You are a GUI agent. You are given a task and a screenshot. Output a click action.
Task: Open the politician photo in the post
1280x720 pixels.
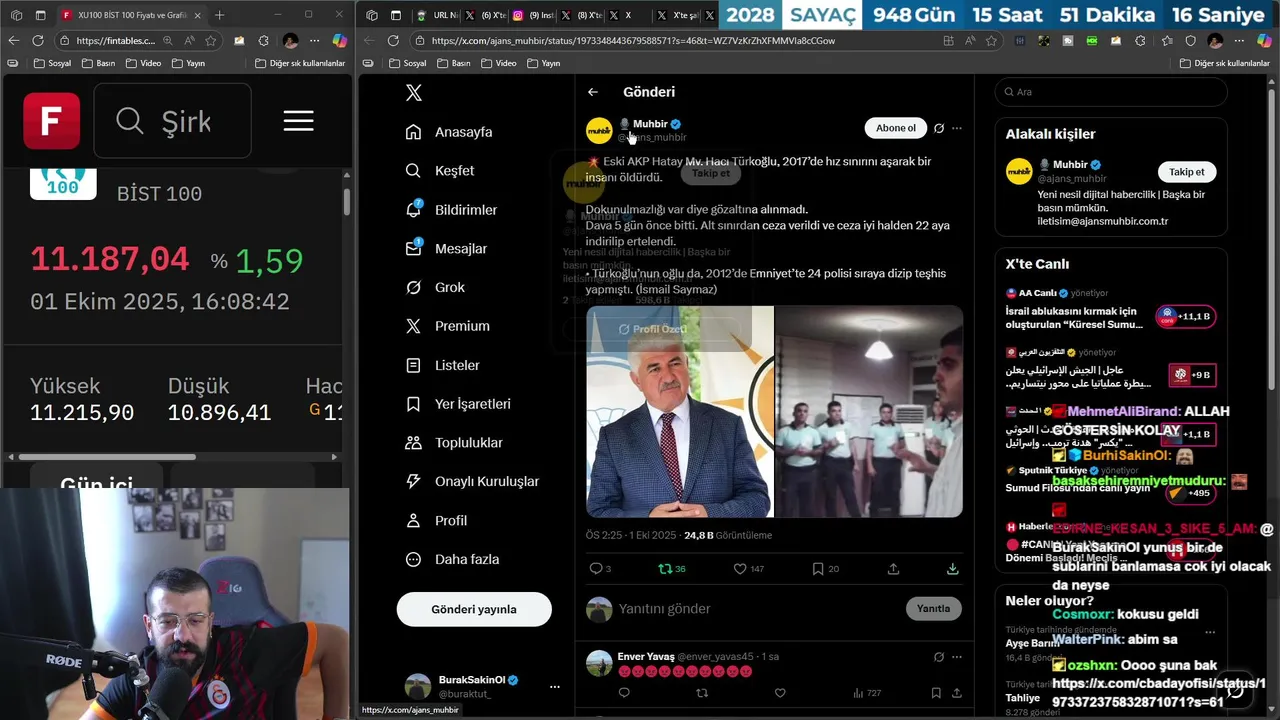(680, 411)
